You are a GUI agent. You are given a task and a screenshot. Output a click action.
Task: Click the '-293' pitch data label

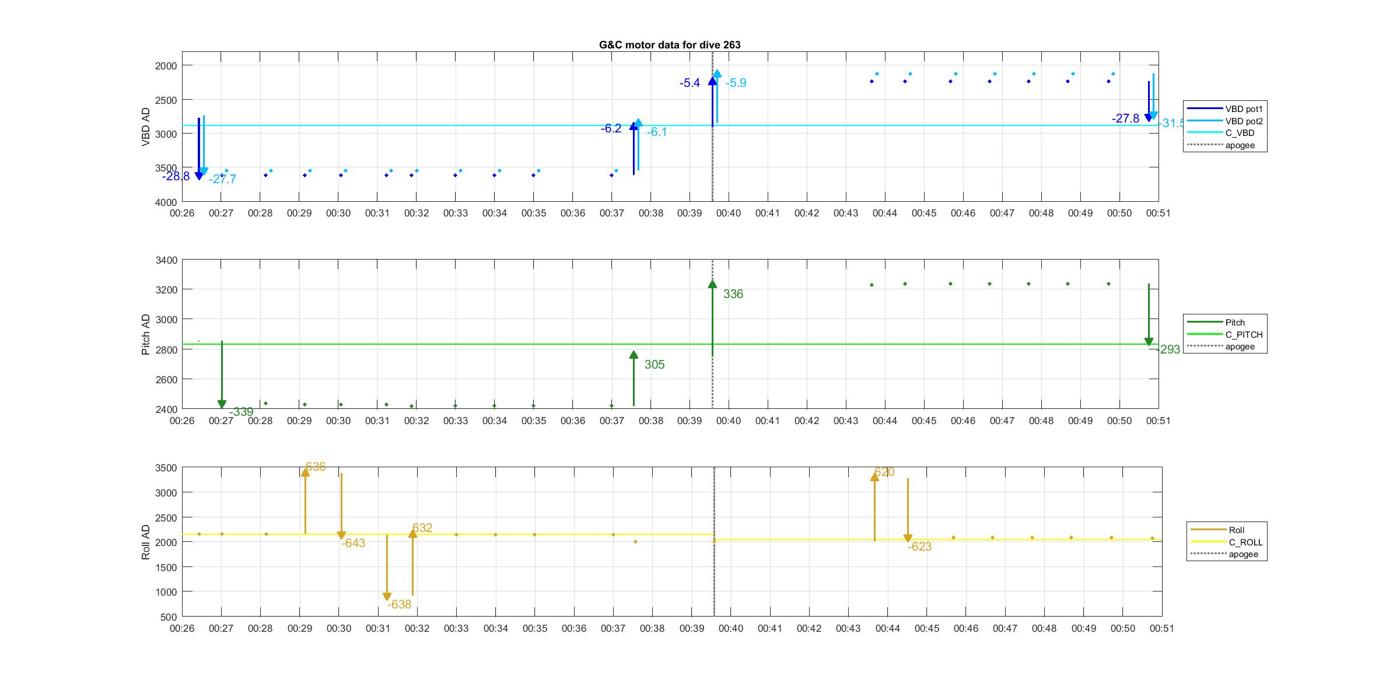click(1169, 350)
